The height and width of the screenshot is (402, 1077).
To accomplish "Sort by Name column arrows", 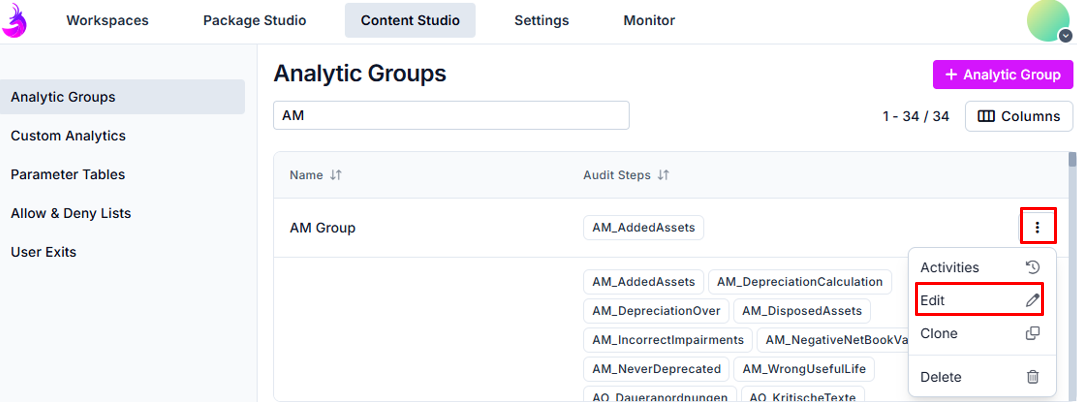I will coord(336,175).
